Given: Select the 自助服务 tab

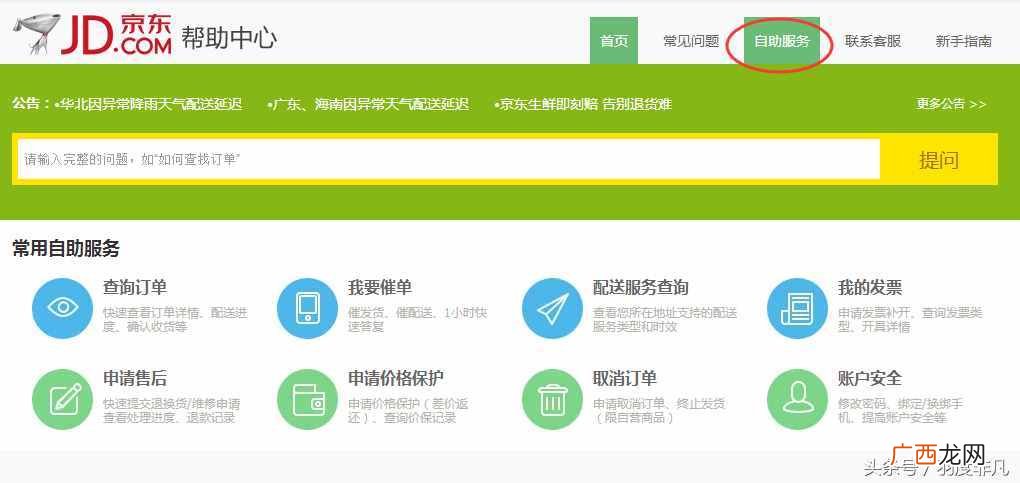Looking at the screenshot, I should click(782, 40).
